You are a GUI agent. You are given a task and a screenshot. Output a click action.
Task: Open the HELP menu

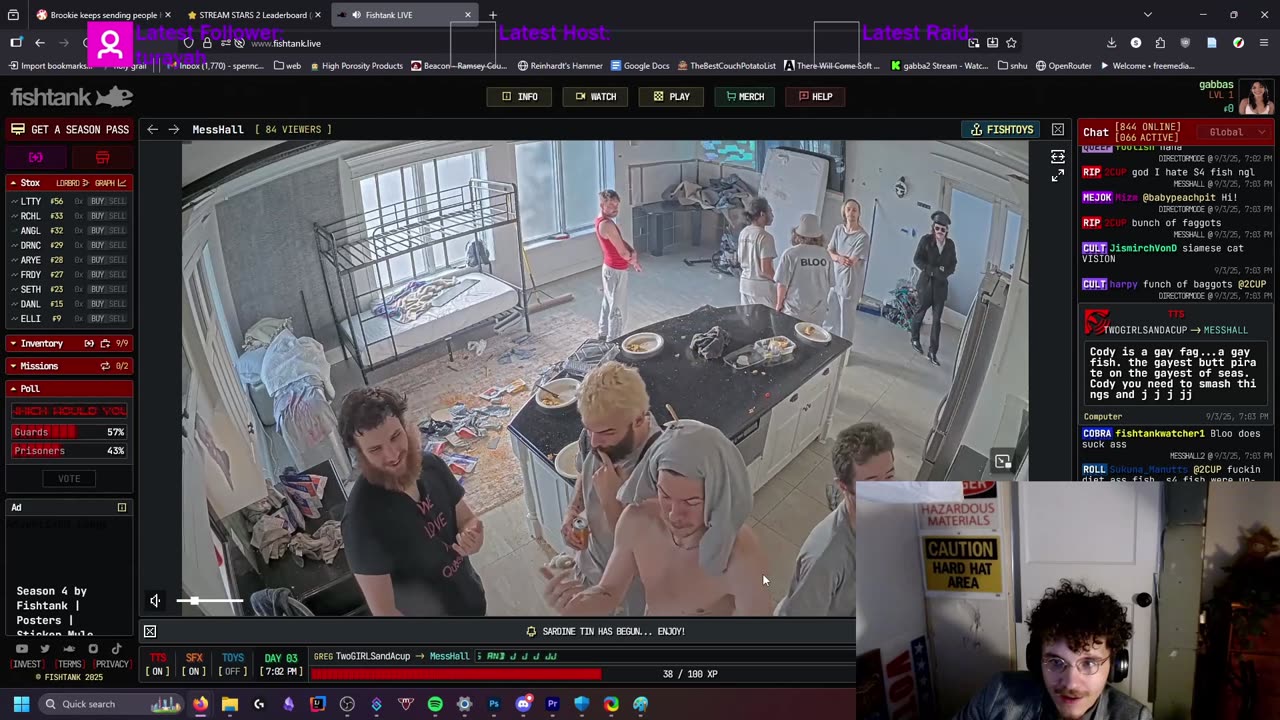816,97
